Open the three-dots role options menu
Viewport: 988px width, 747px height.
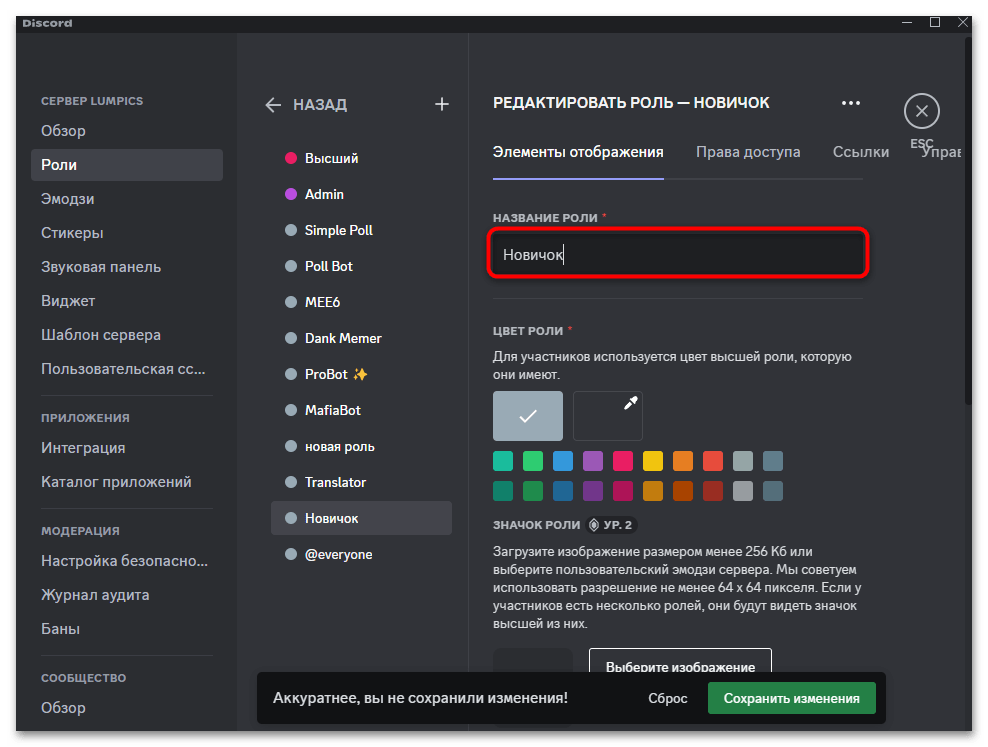click(x=850, y=103)
